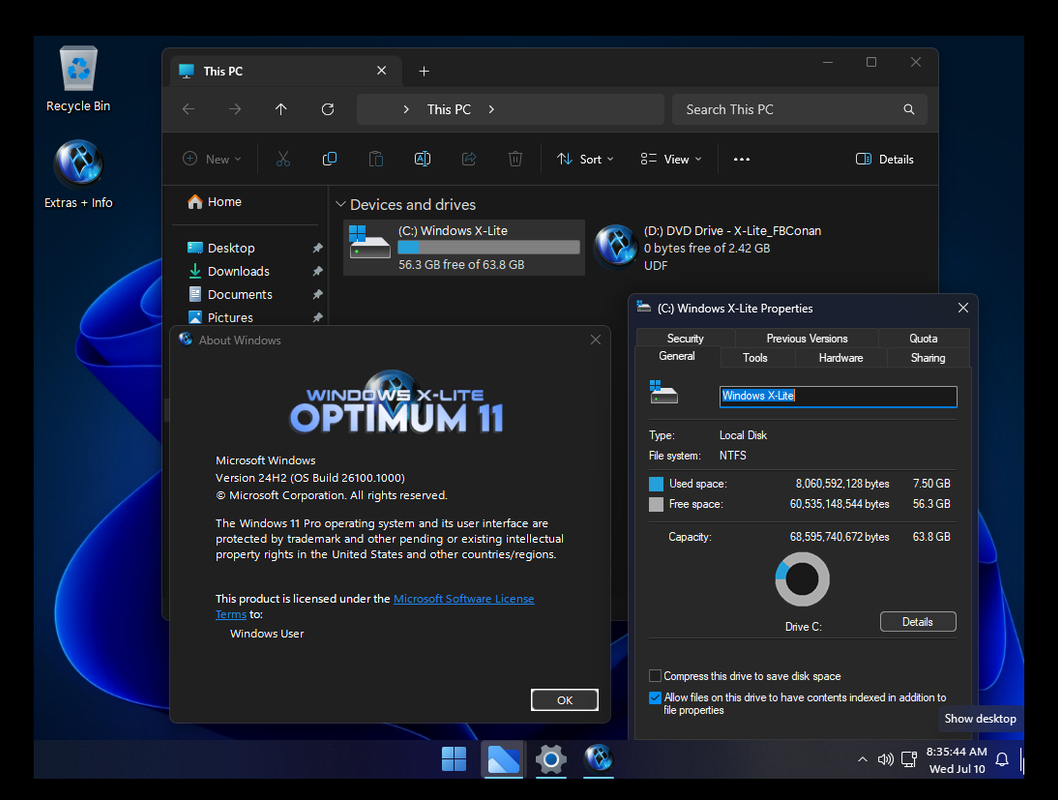Click the Drive C: usage donut chart
Viewport: 1058px width, 800px height.
pos(802,579)
